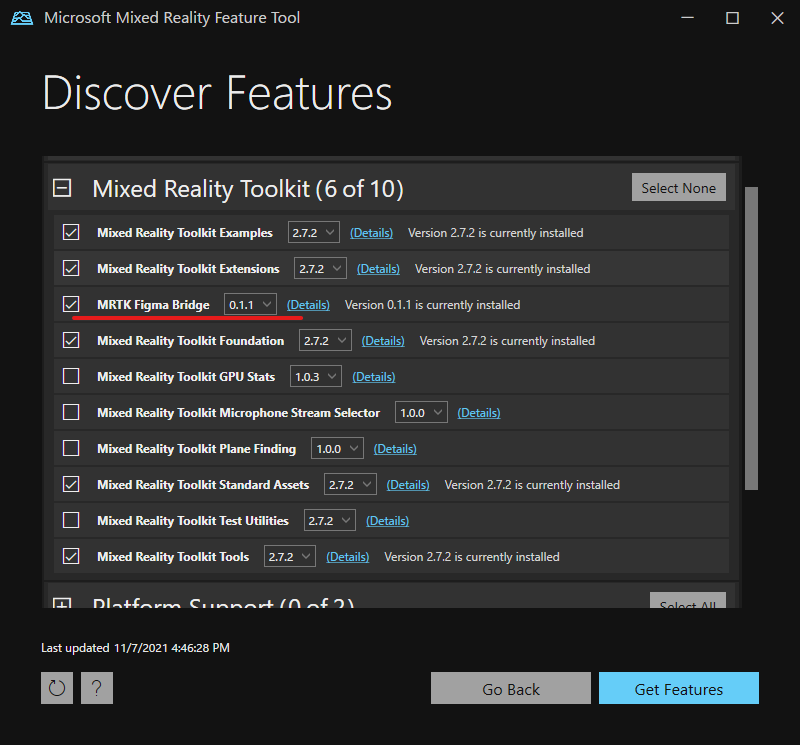Open GPU Stats version dropdown

coord(316,377)
